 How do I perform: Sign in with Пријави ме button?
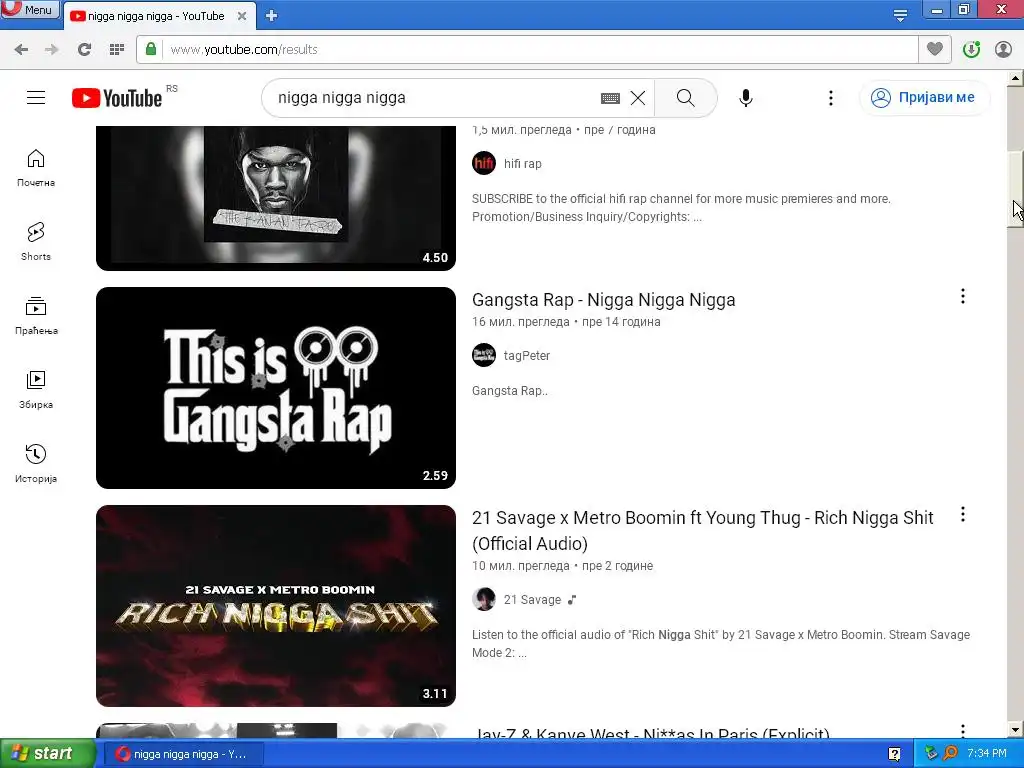[x=924, y=98]
